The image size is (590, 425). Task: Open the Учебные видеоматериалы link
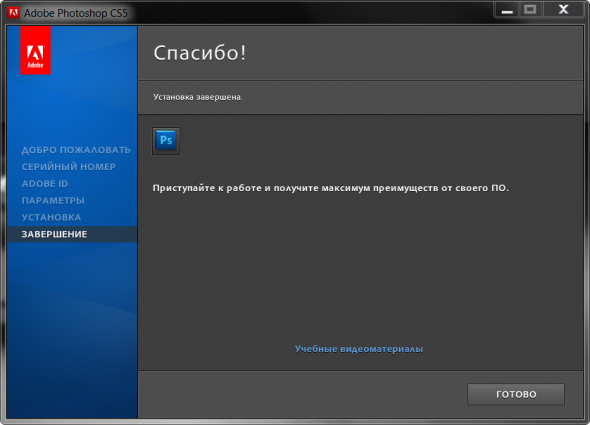(359, 349)
